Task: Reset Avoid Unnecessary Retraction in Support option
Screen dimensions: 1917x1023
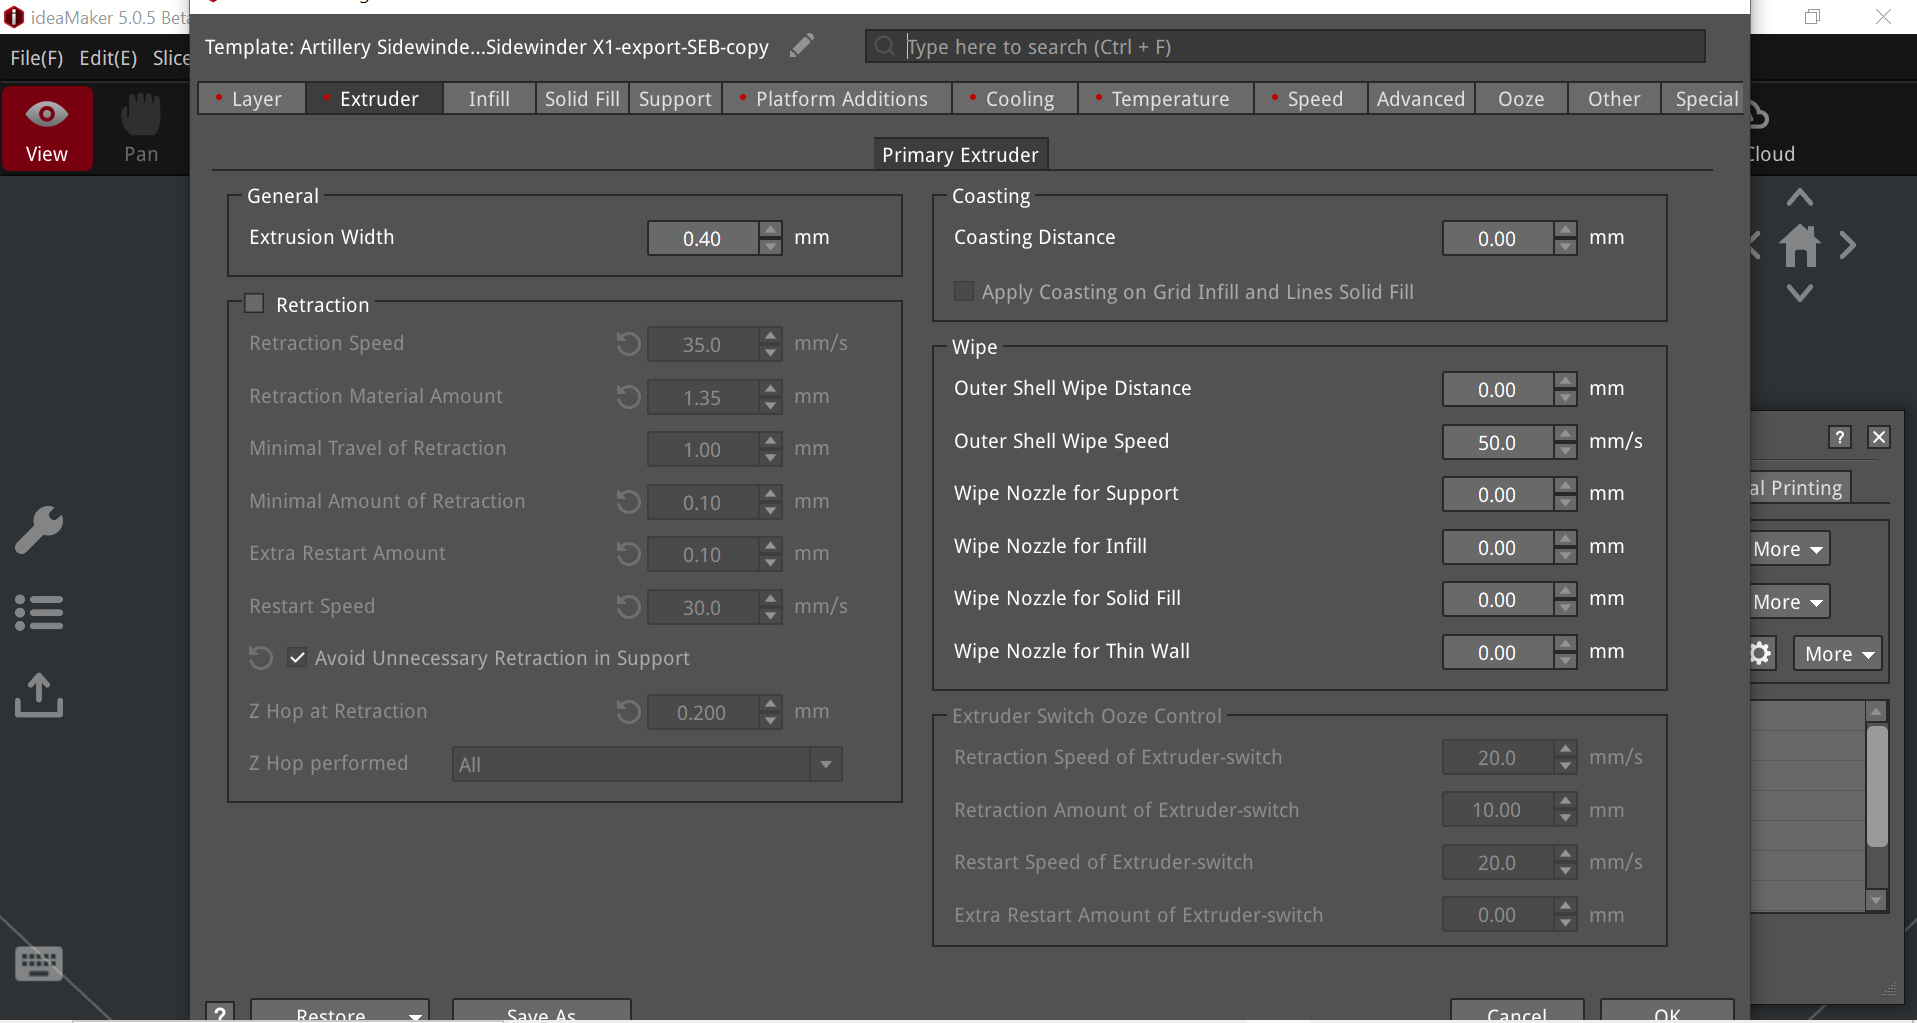Action: point(260,658)
